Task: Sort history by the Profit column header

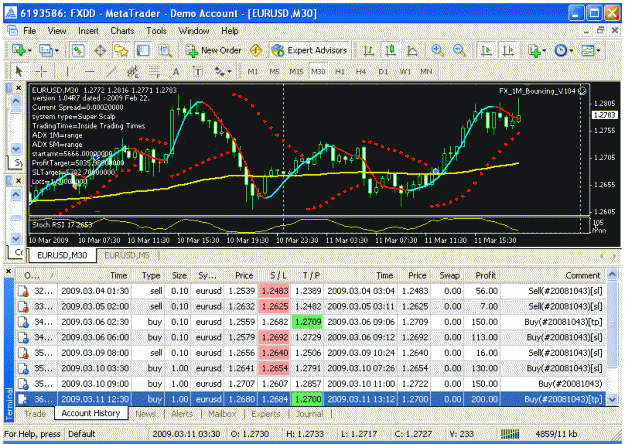Action: point(482,275)
